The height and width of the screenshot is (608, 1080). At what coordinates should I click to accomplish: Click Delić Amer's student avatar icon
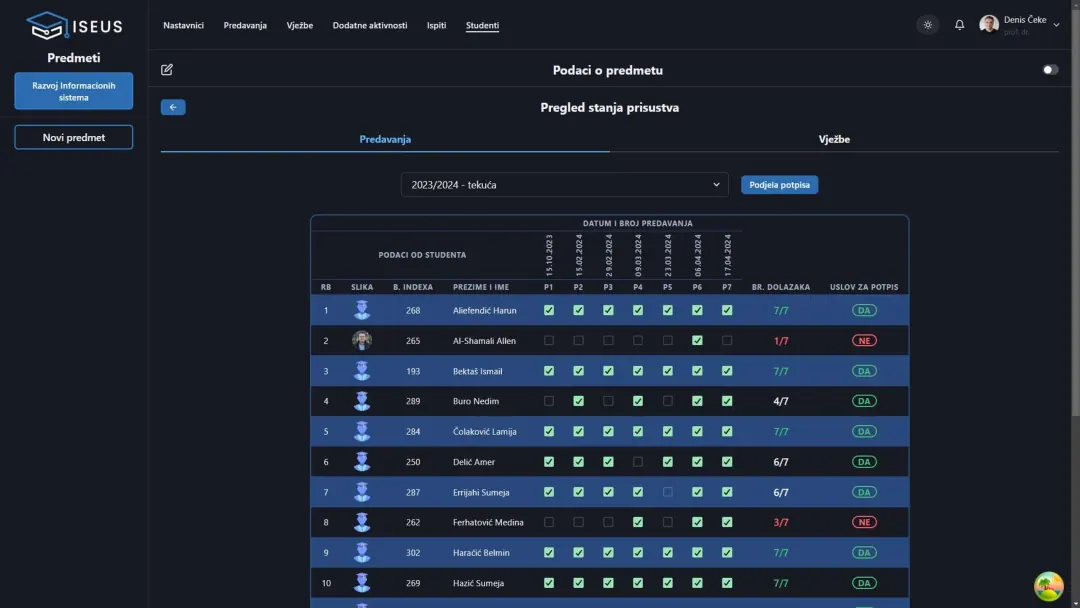coord(362,461)
